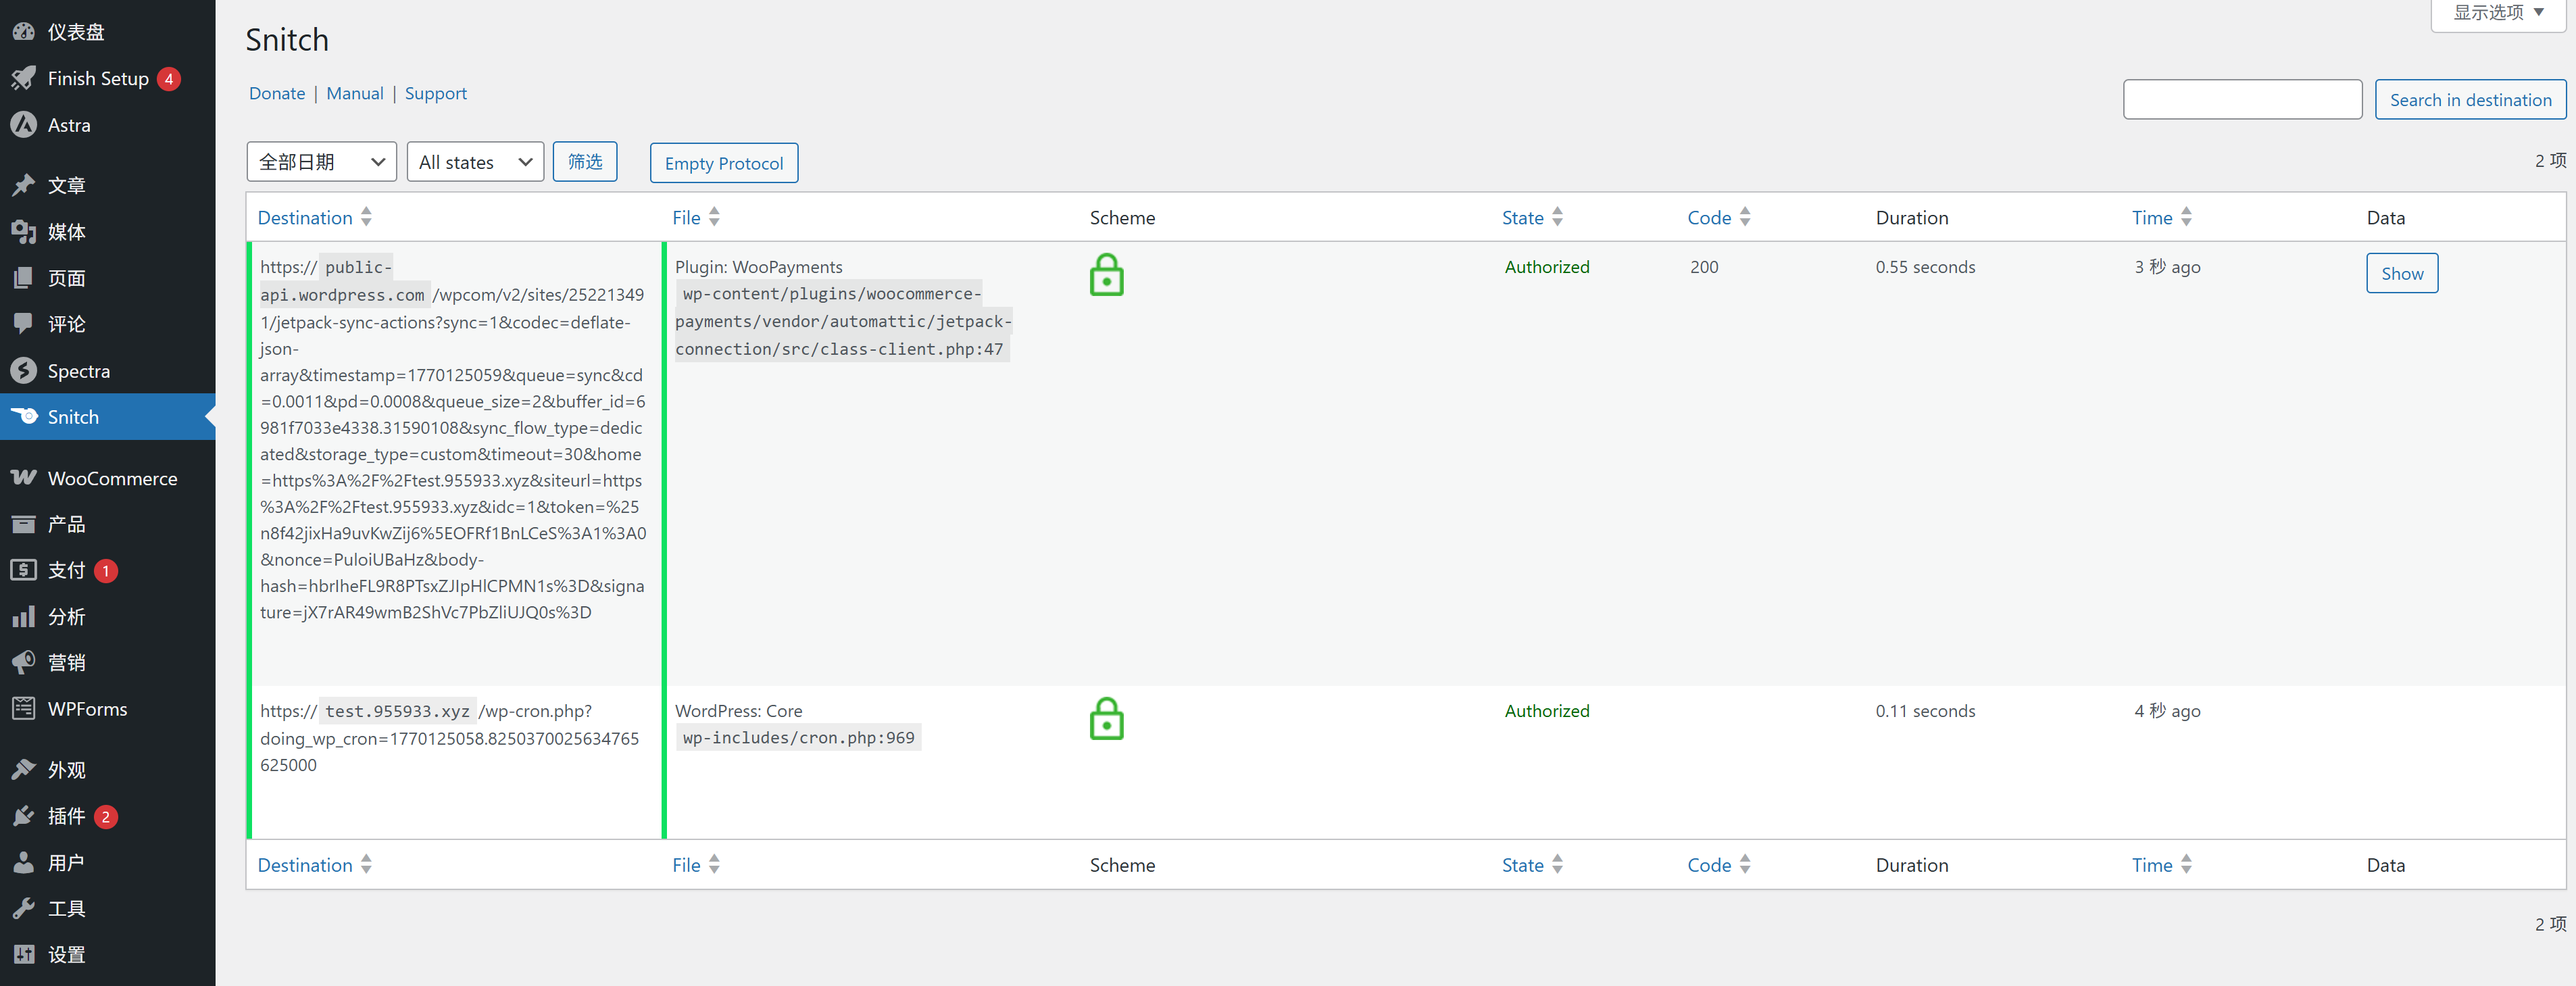Click the green lock icon for WooPayments row
The width and height of the screenshot is (2576, 986).
point(1106,275)
